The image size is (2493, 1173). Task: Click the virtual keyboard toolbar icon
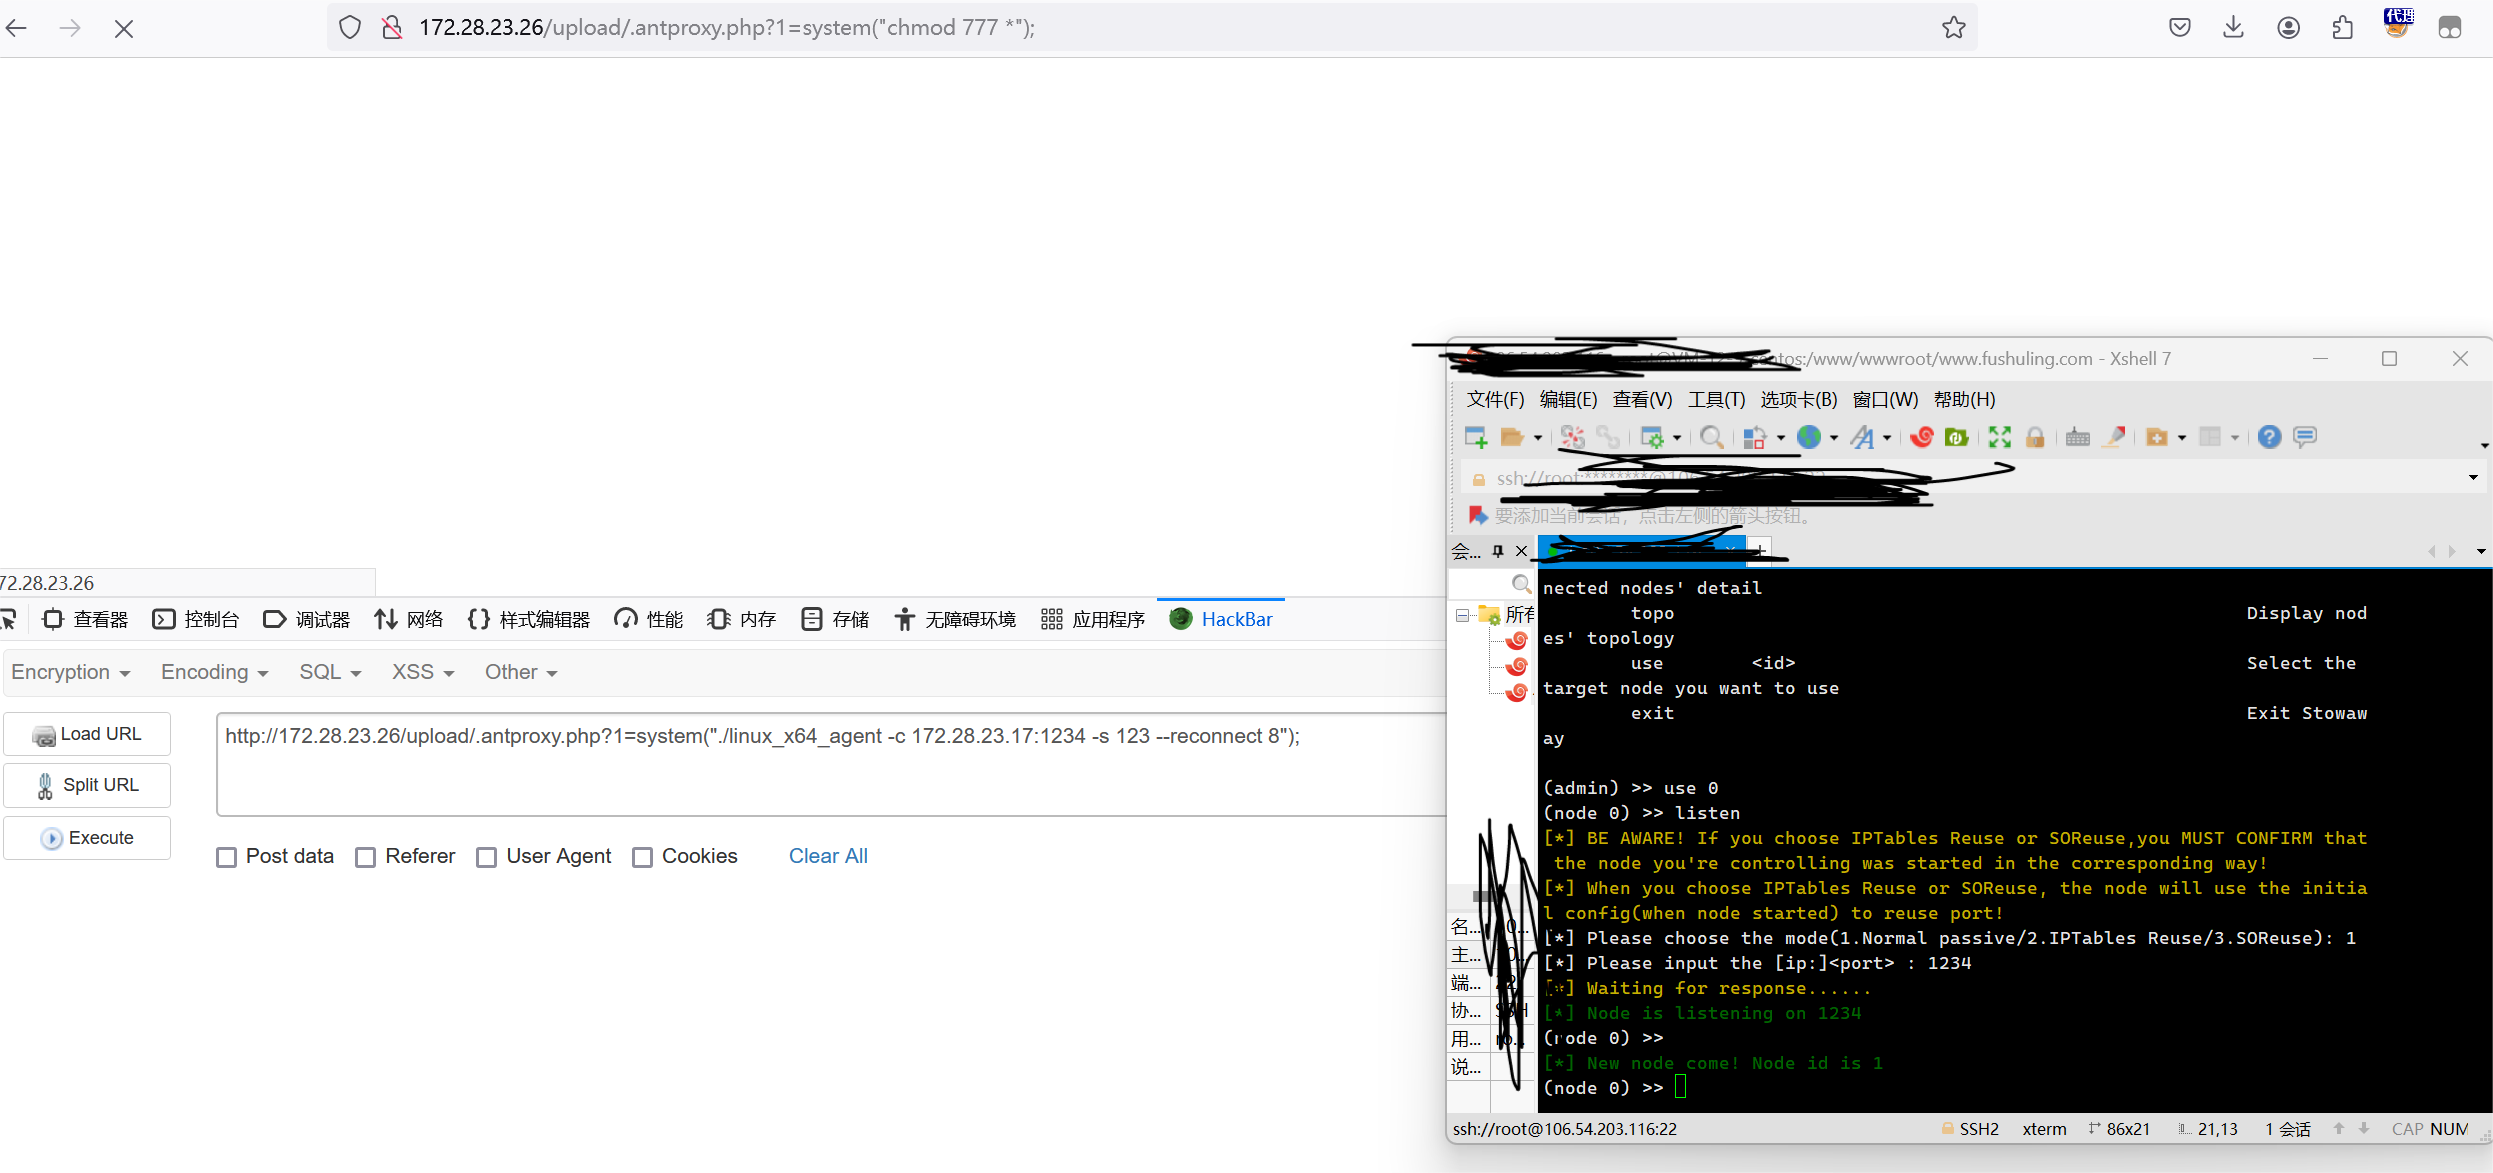pyautogui.click(x=2077, y=437)
